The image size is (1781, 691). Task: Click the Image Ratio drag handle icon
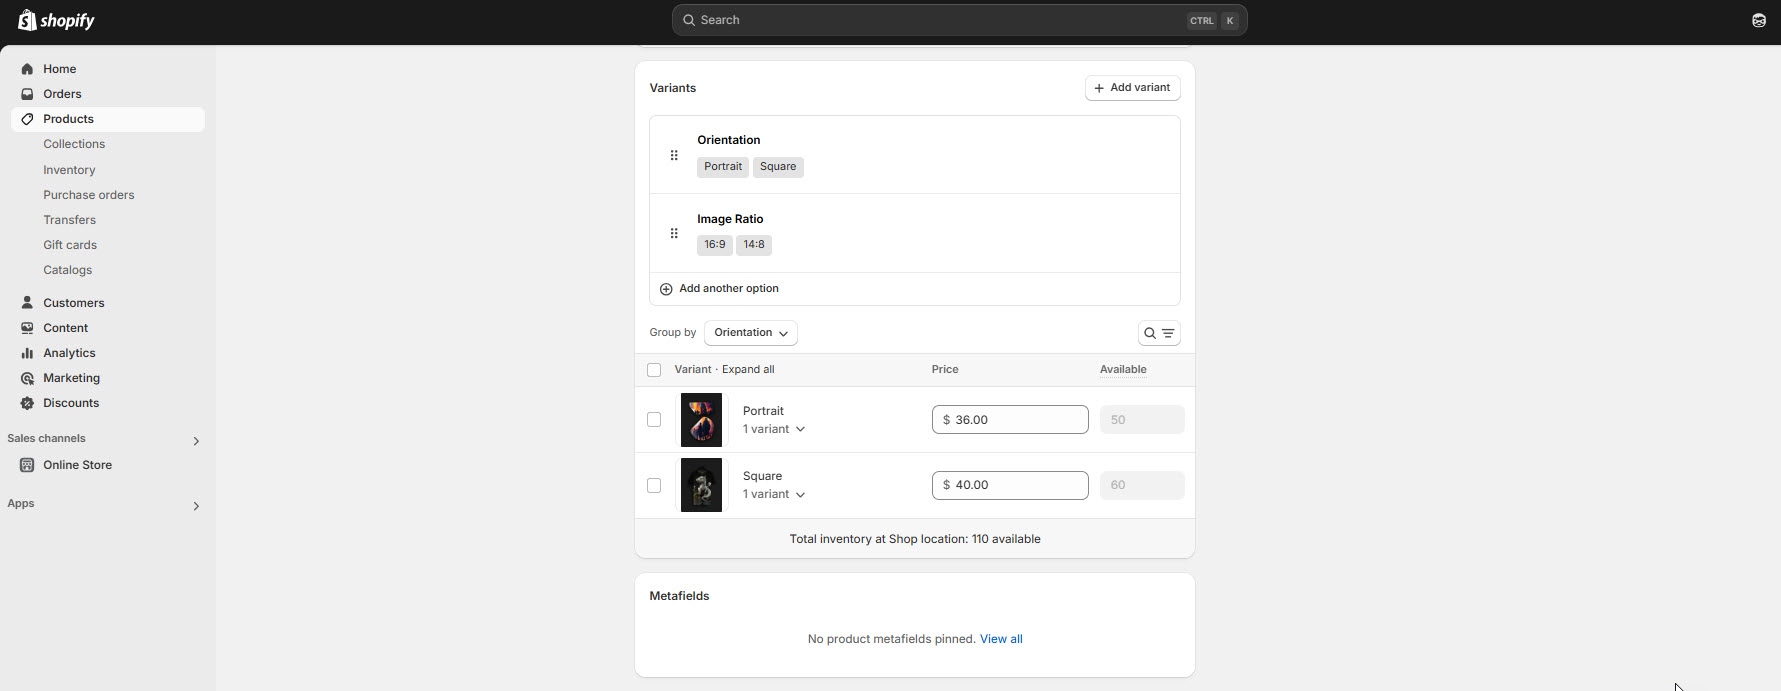[x=674, y=233]
